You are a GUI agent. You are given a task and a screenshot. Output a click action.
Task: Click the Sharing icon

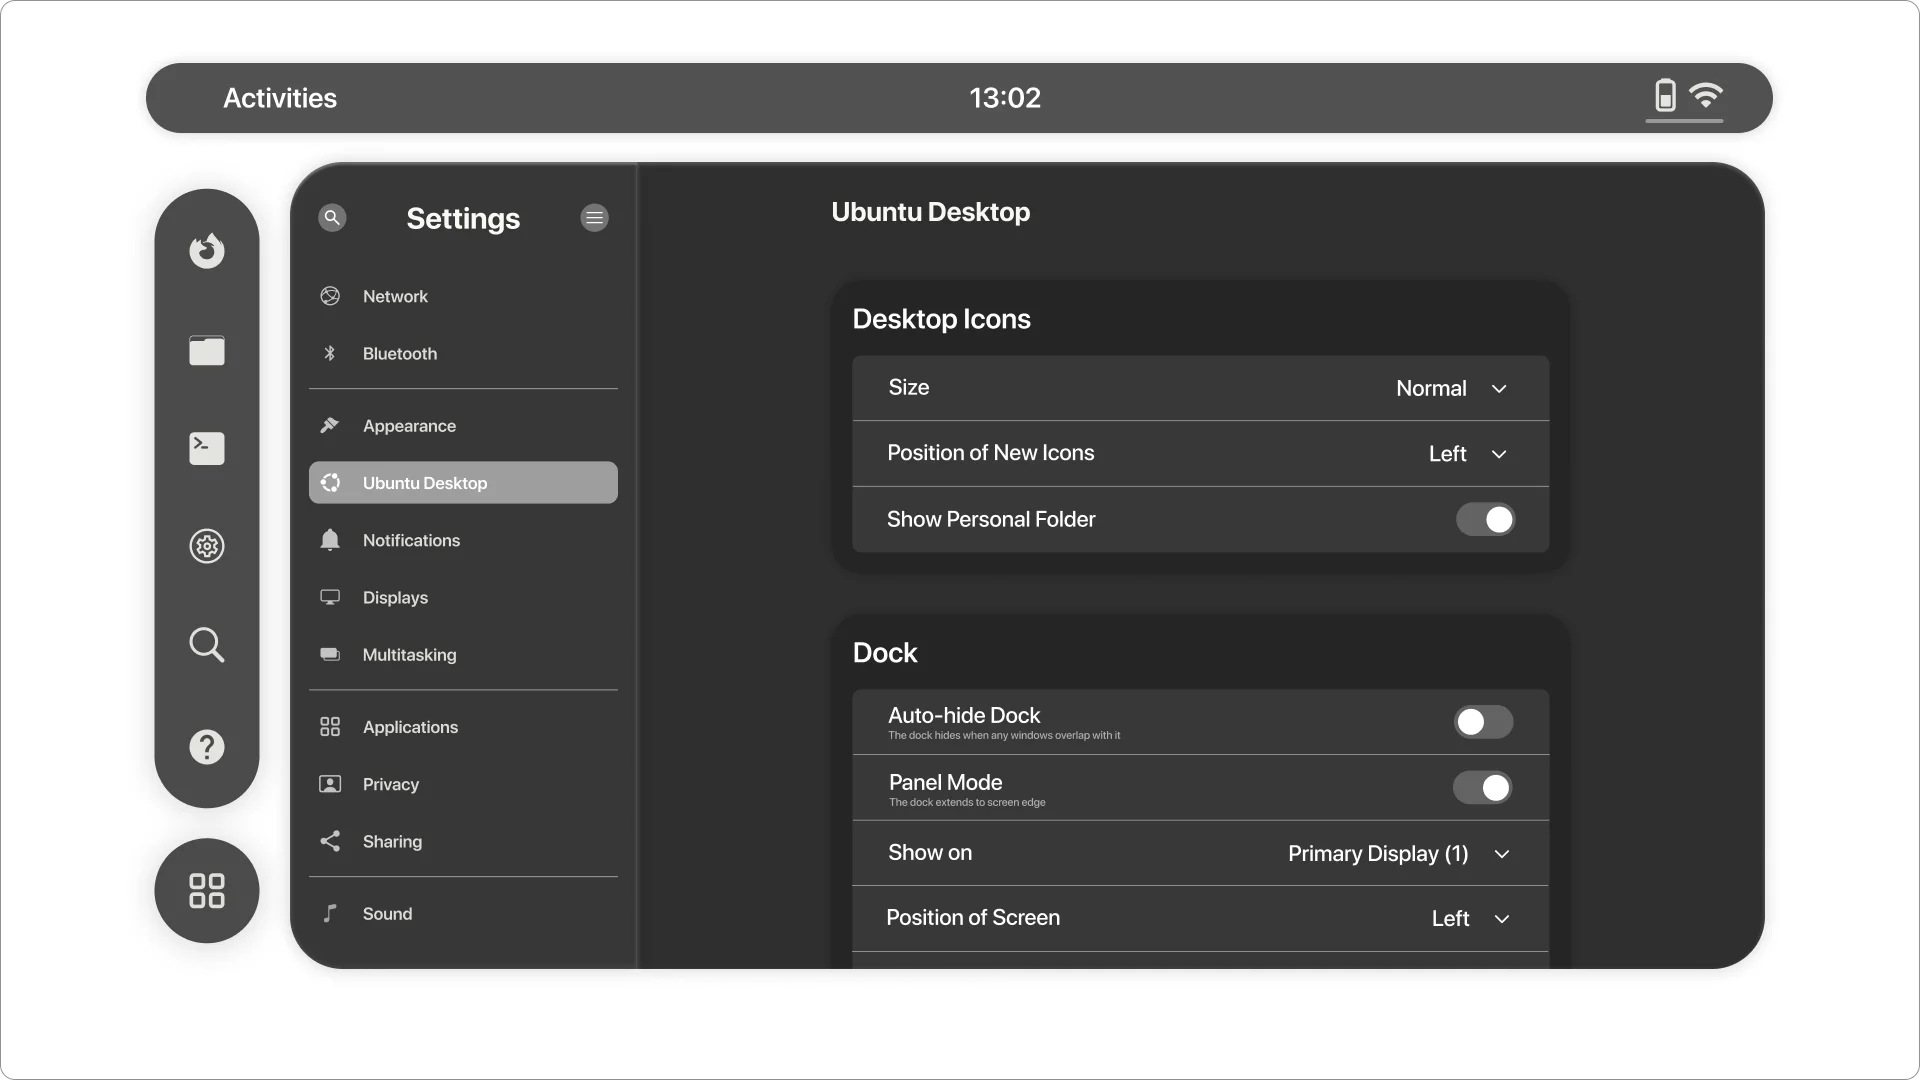[x=330, y=841]
